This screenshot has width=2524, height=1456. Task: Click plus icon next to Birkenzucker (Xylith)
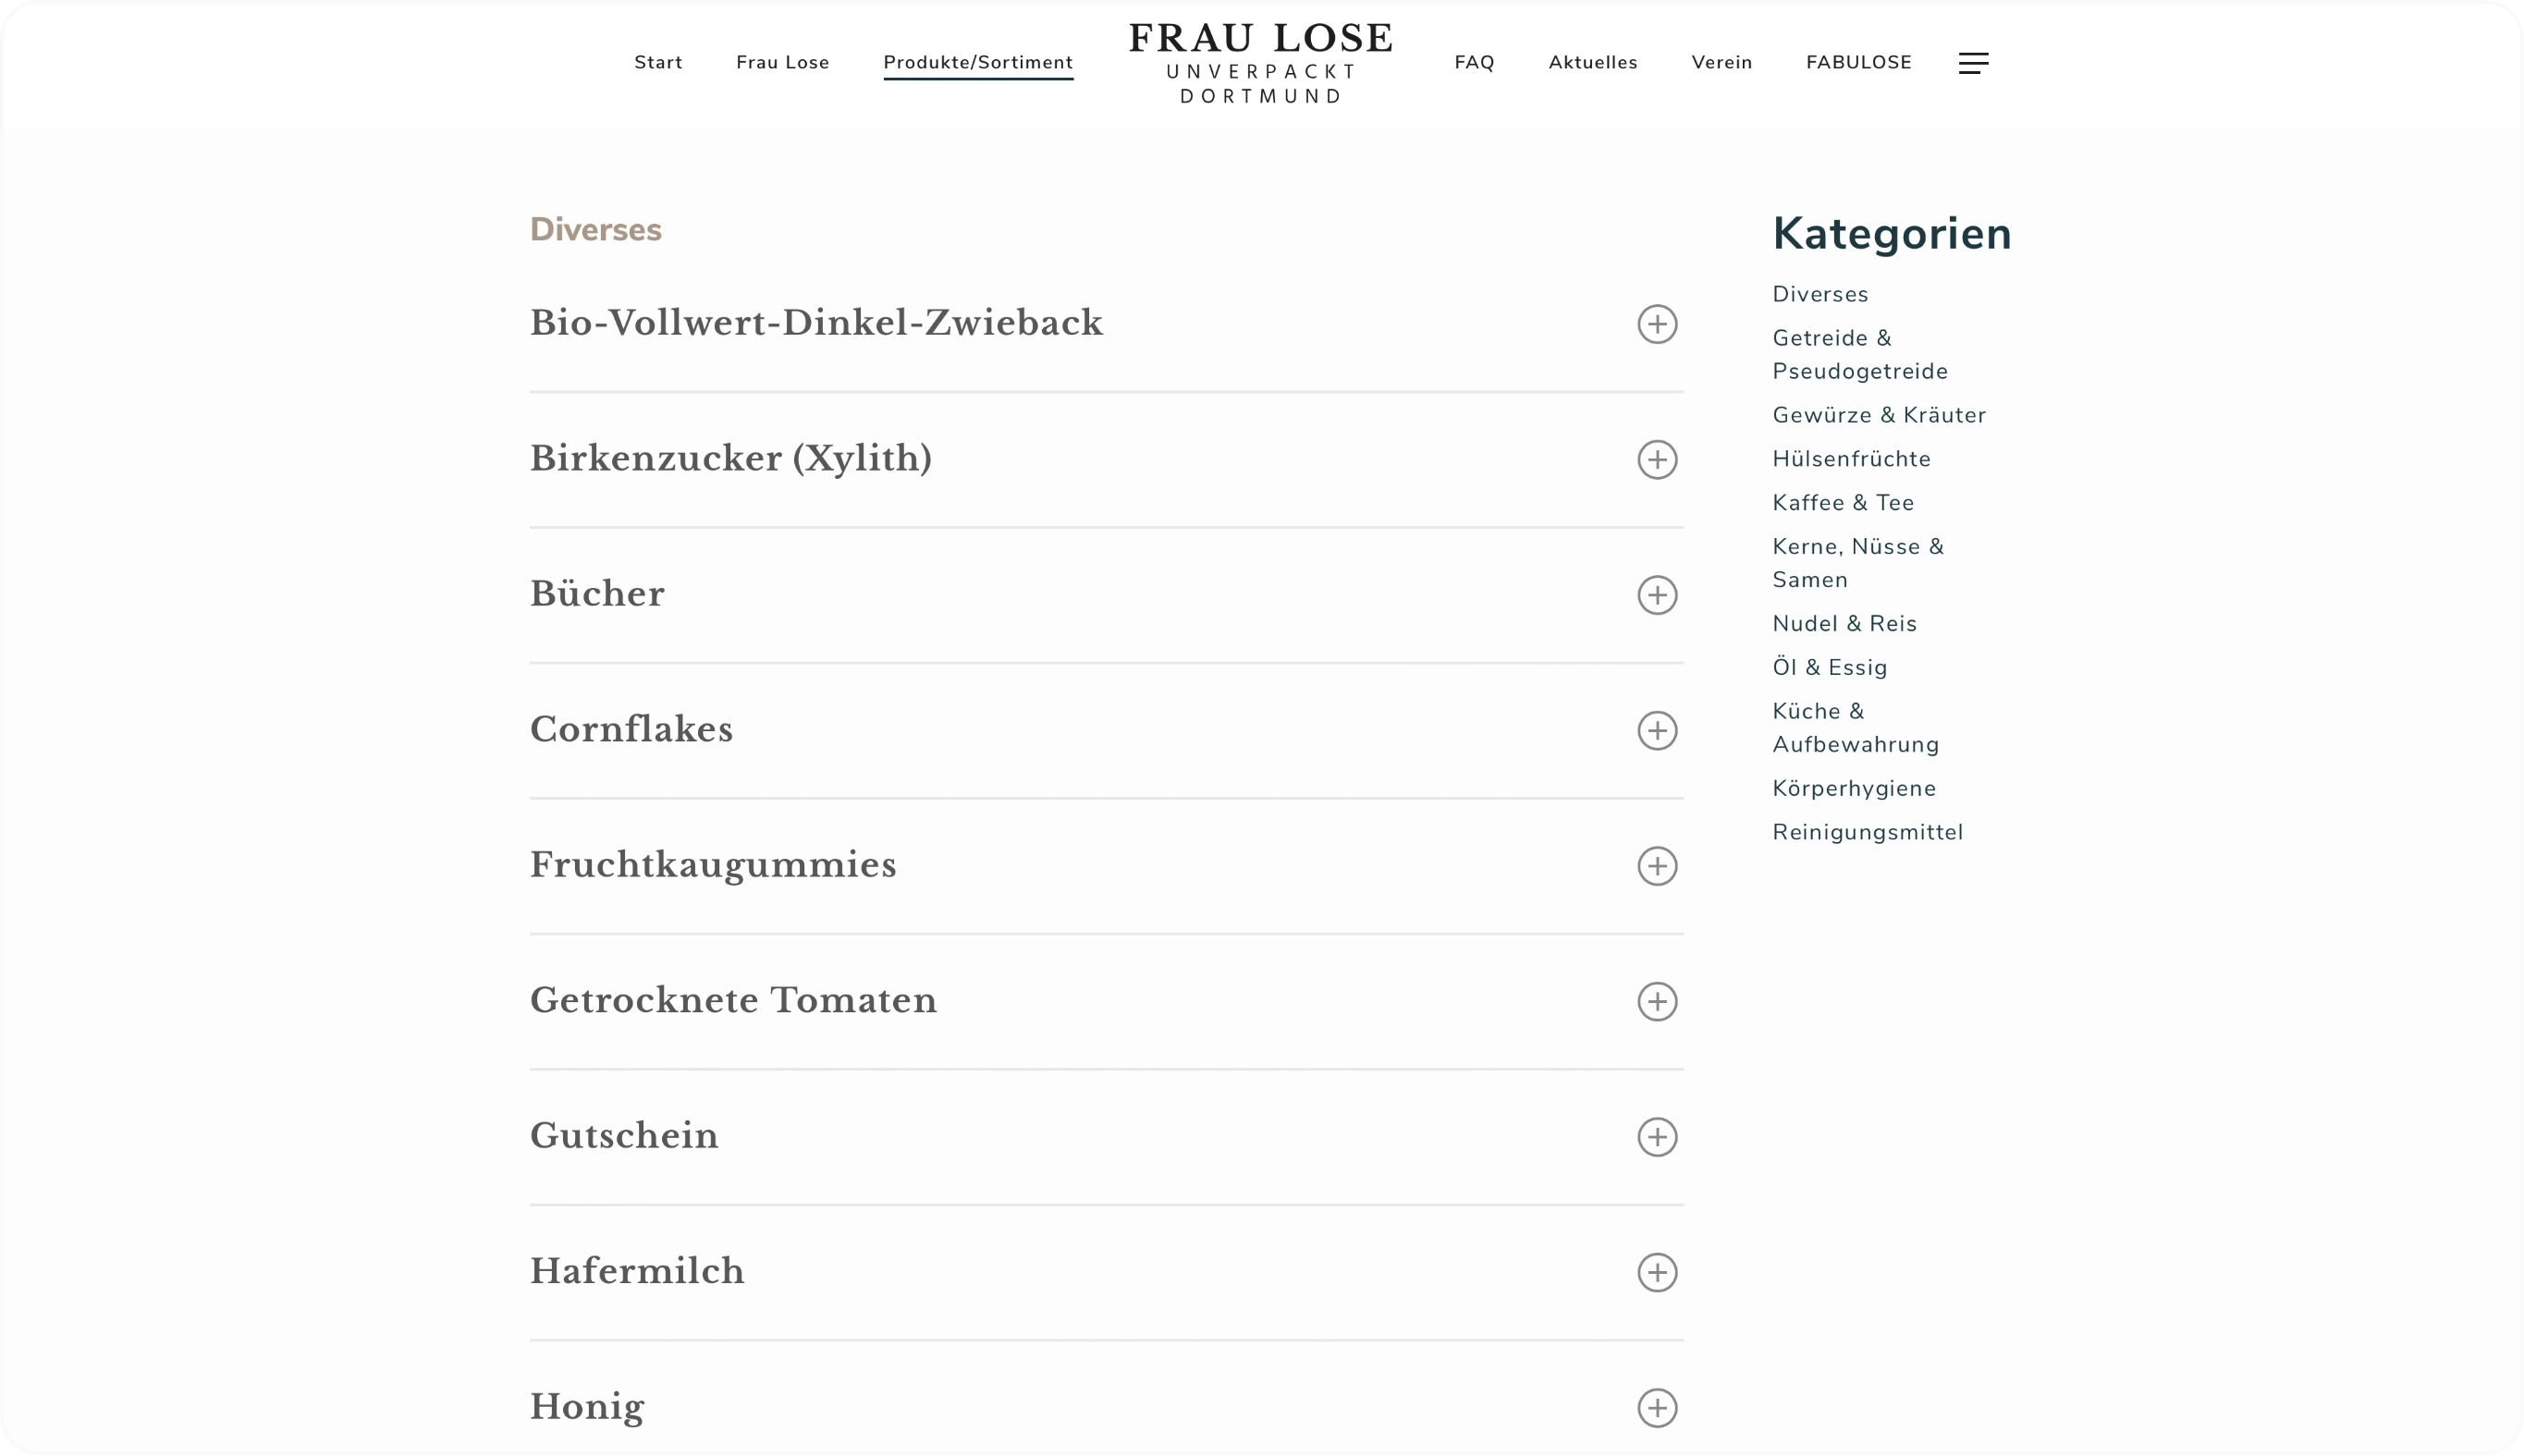1657,460
